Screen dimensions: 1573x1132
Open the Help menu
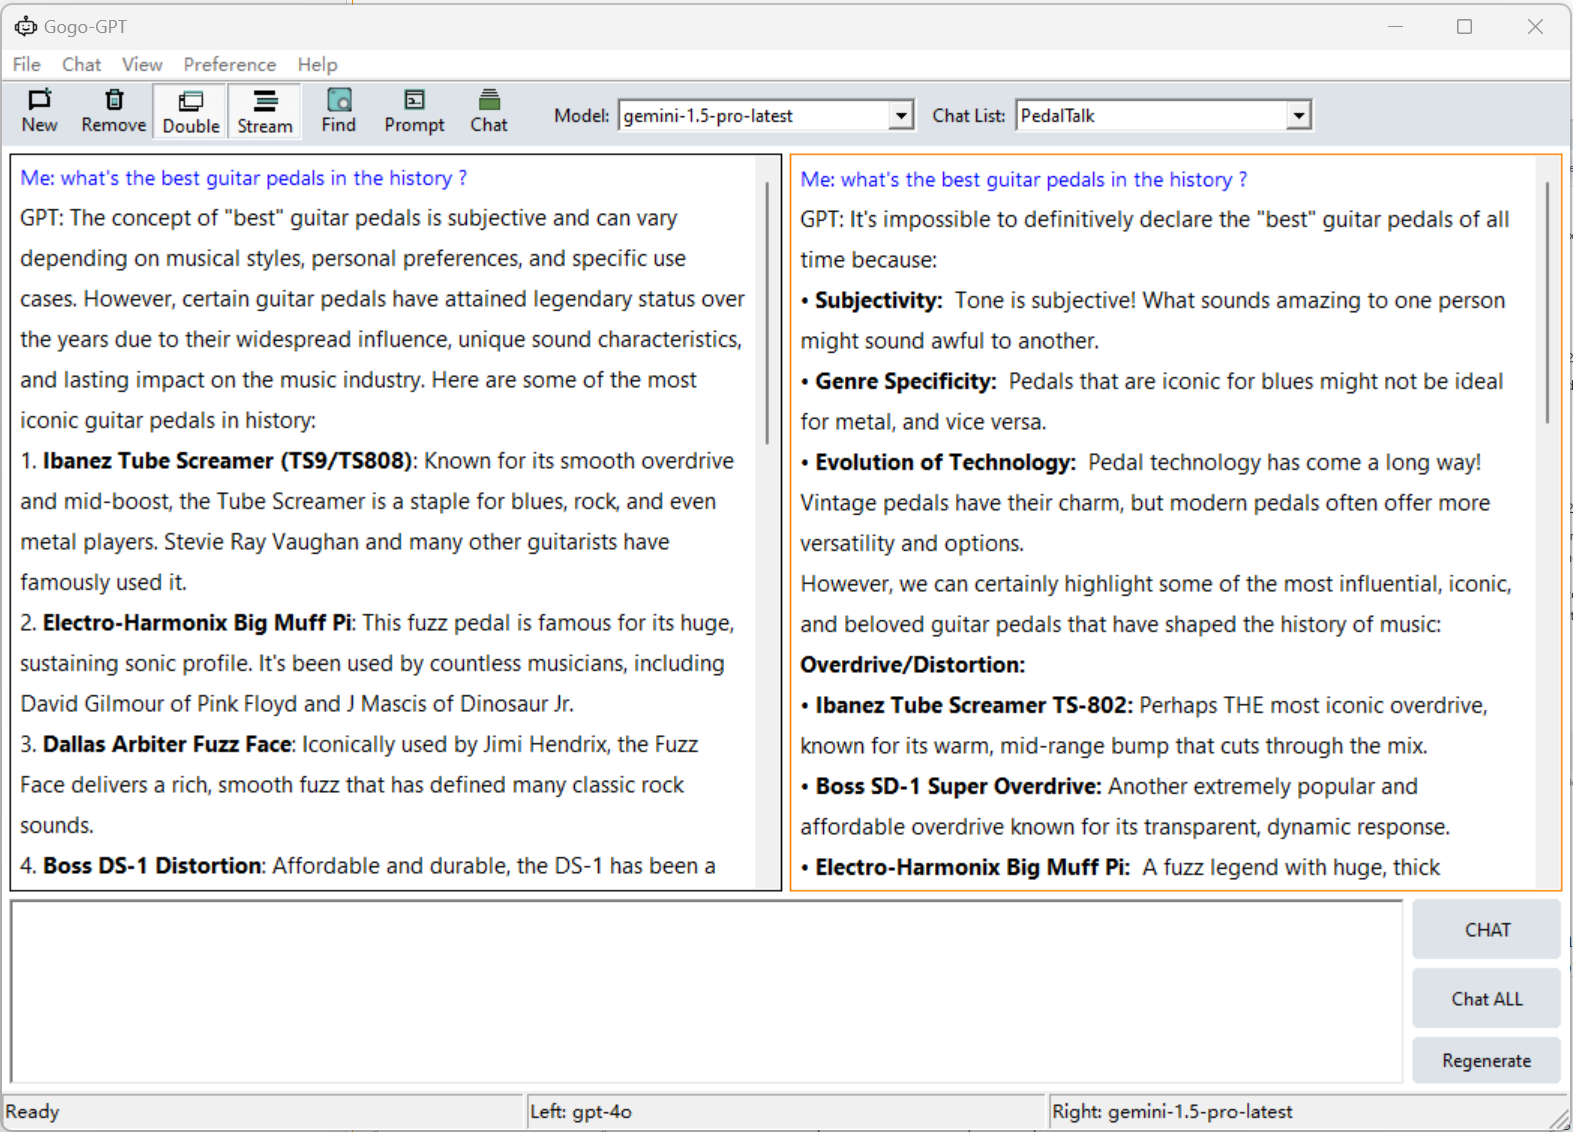(x=317, y=64)
